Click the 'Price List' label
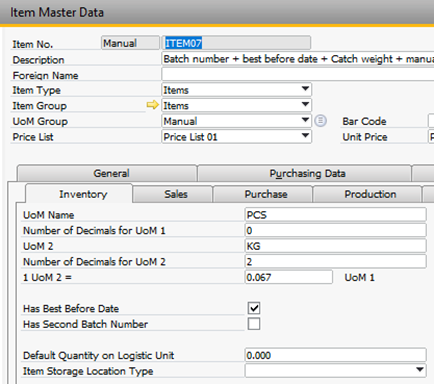 click(33, 137)
